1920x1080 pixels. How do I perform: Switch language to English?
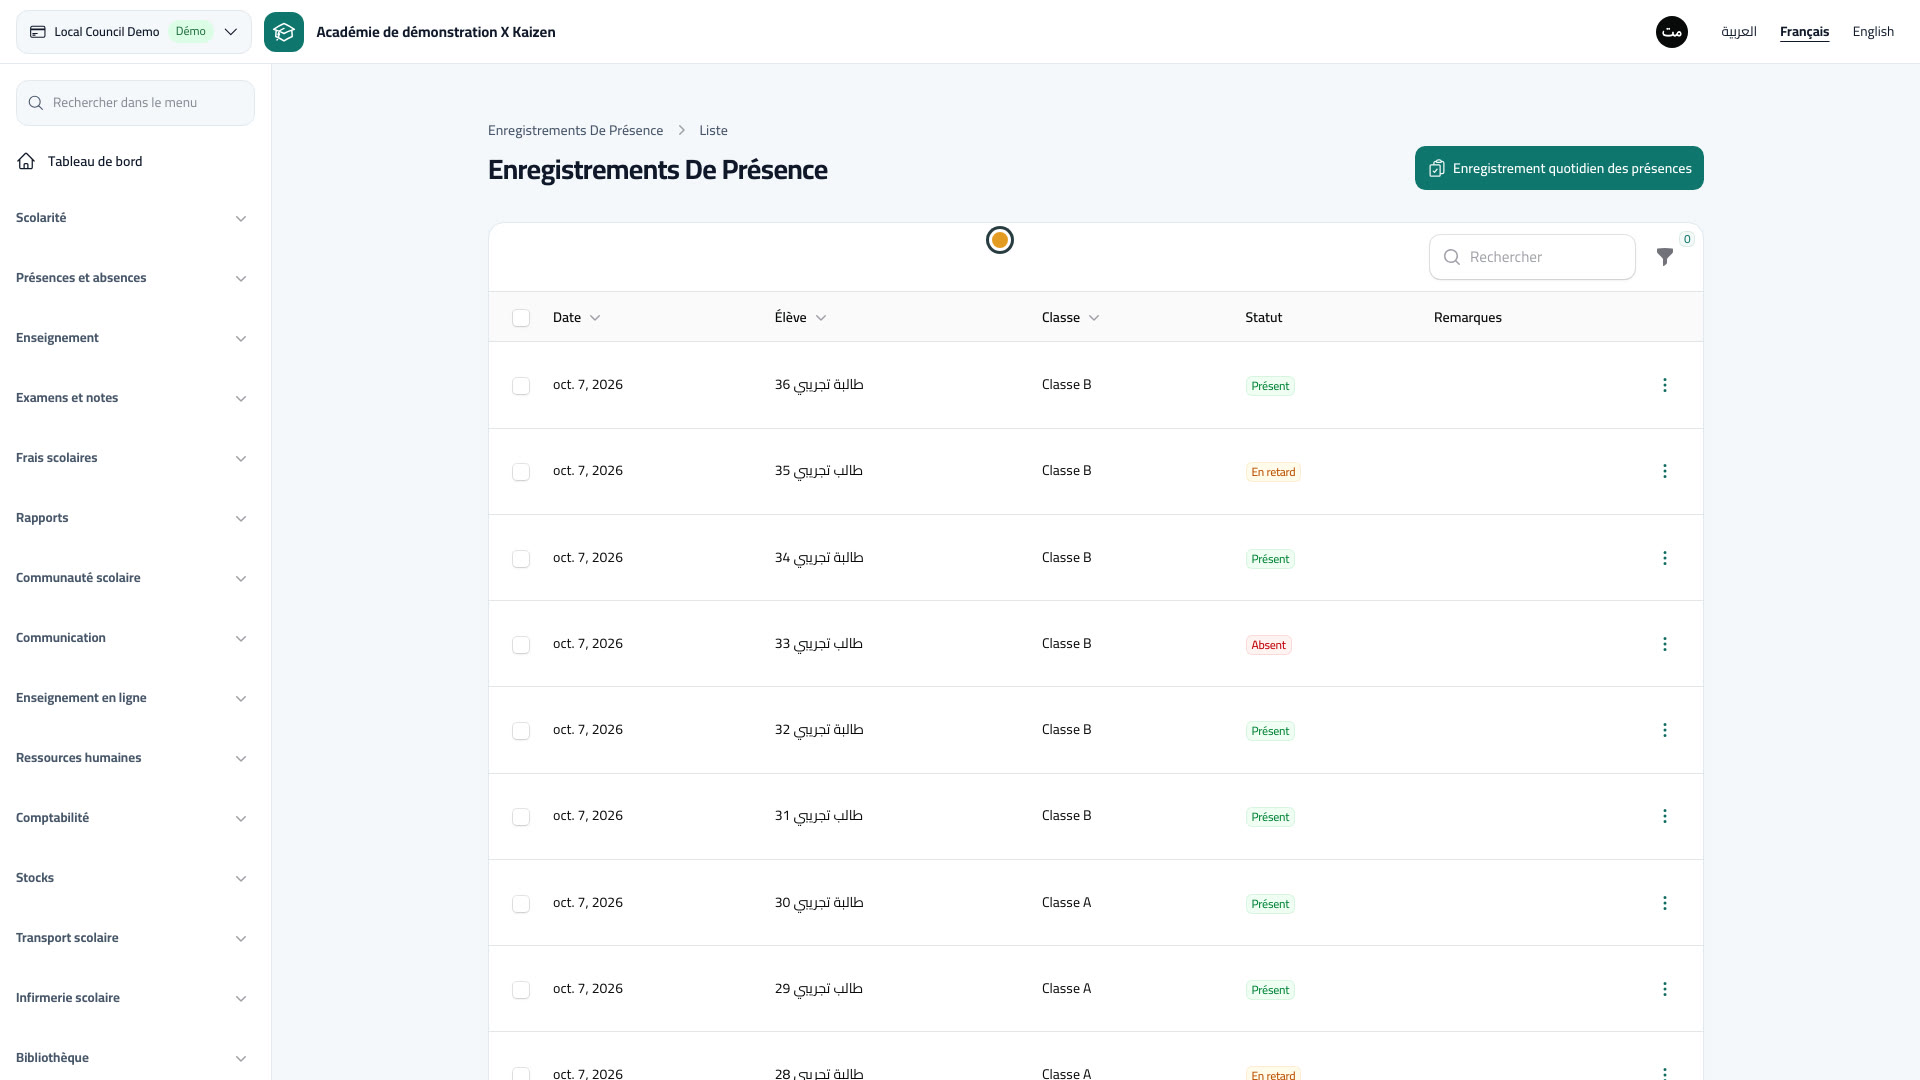pyautogui.click(x=1873, y=32)
